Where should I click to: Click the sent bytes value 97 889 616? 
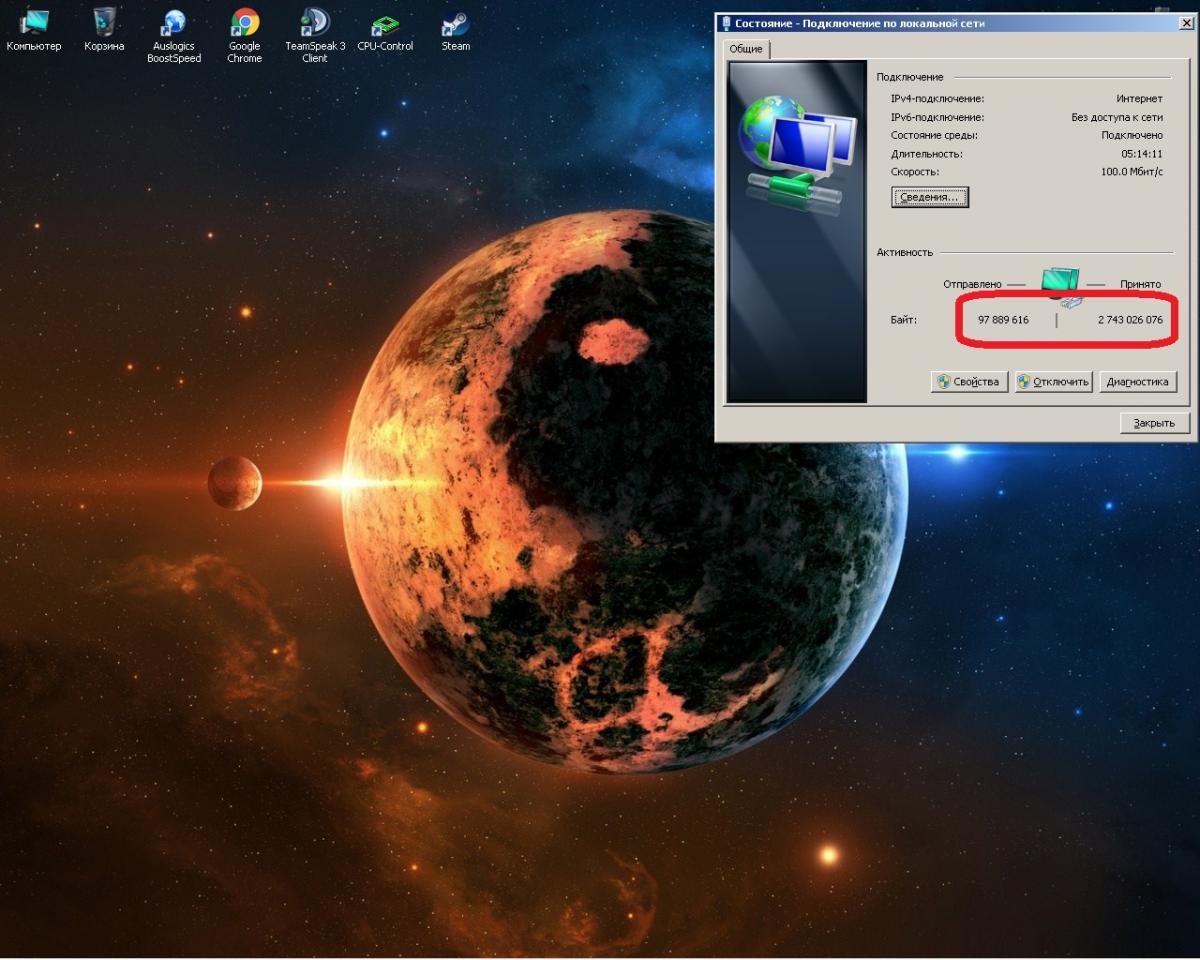[1003, 320]
